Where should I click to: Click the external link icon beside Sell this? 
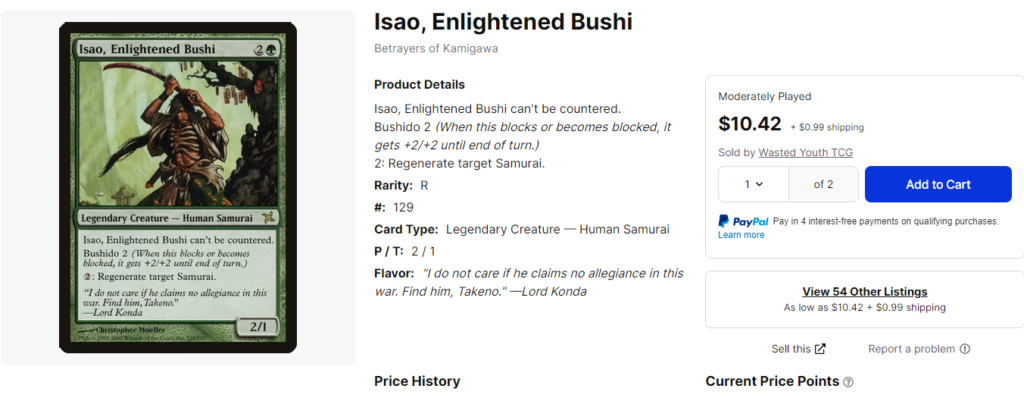coord(820,349)
